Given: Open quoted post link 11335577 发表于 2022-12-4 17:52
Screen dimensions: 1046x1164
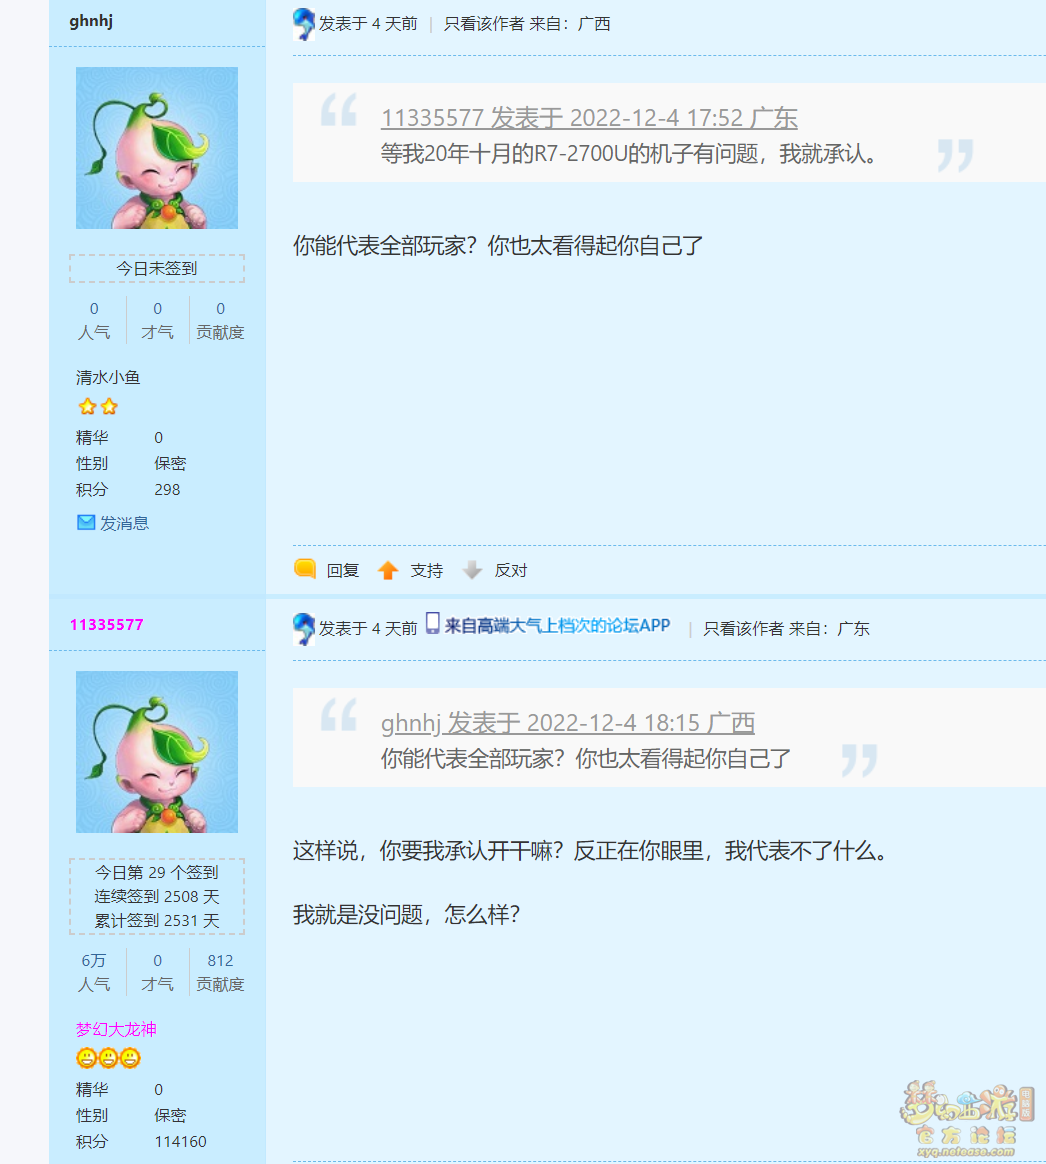Looking at the screenshot, I should coord(589,118).
